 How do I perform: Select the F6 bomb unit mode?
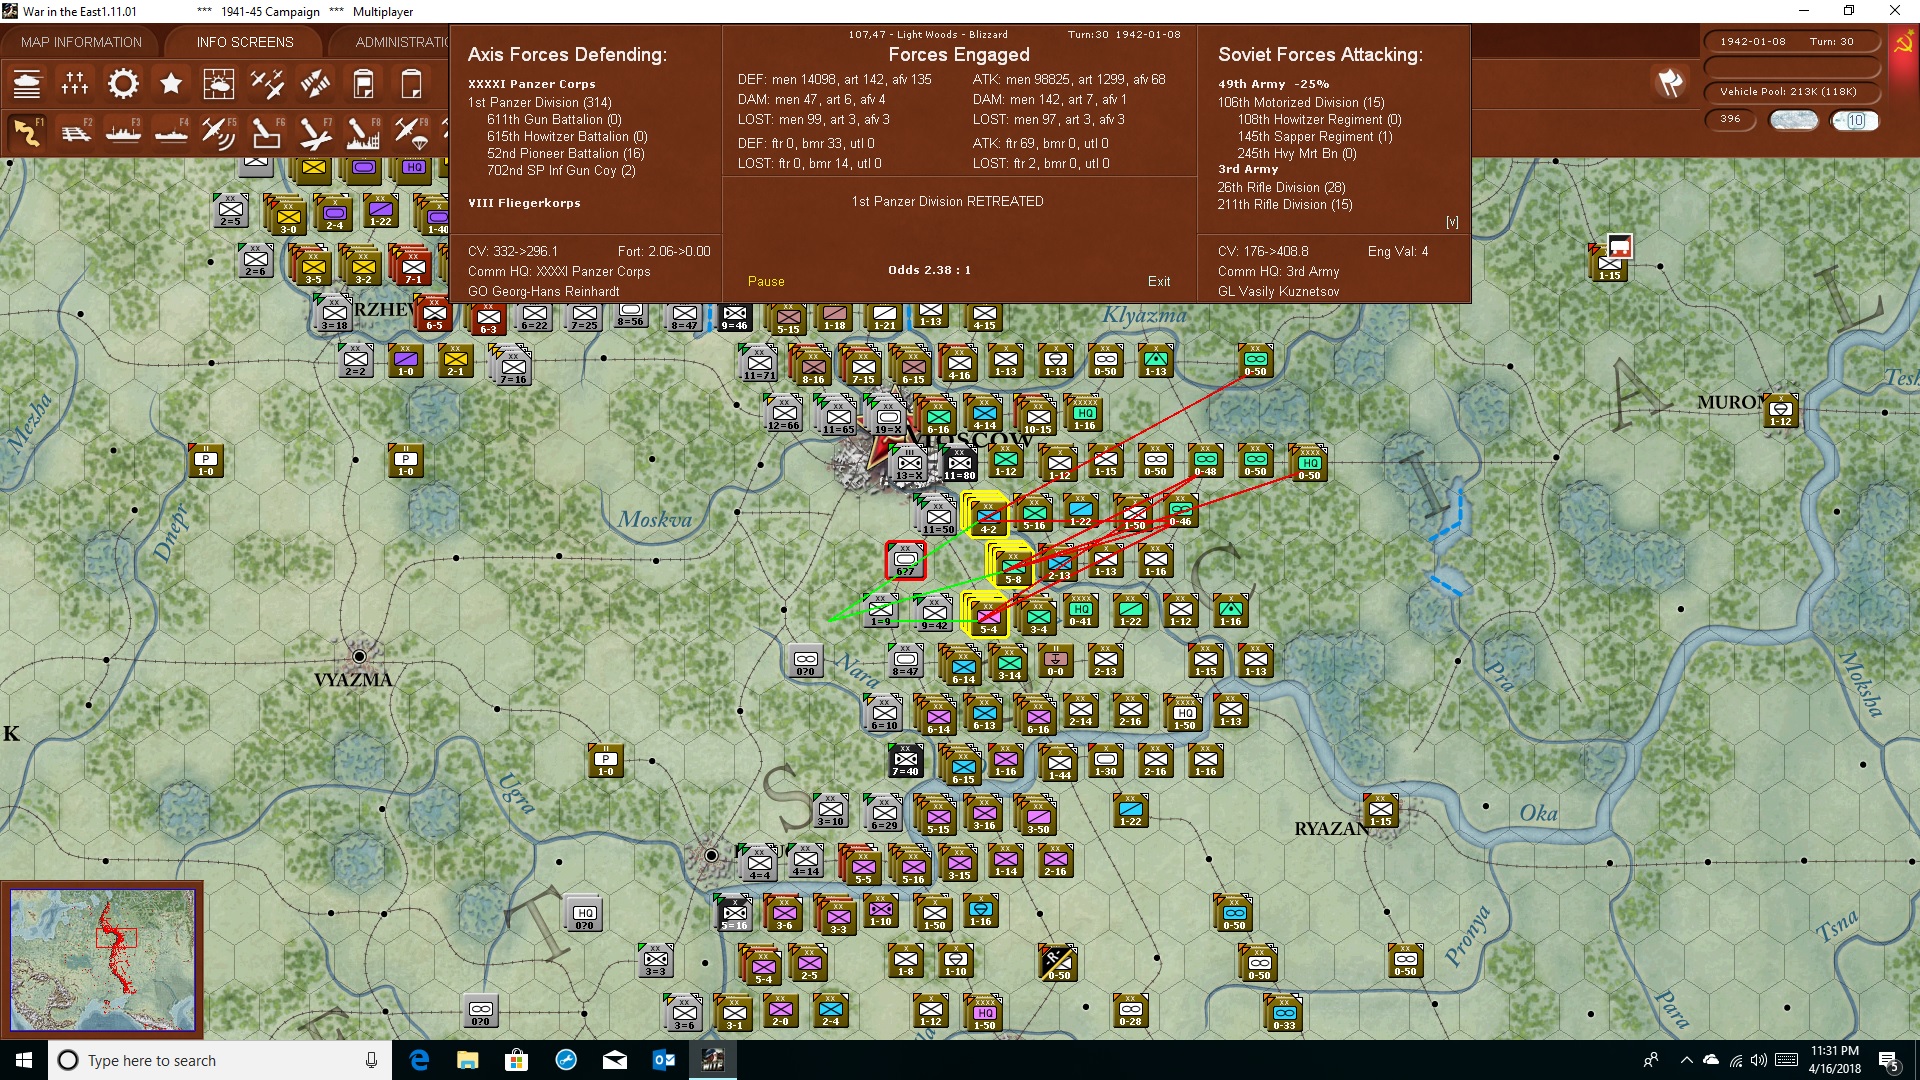coord(267,132)
